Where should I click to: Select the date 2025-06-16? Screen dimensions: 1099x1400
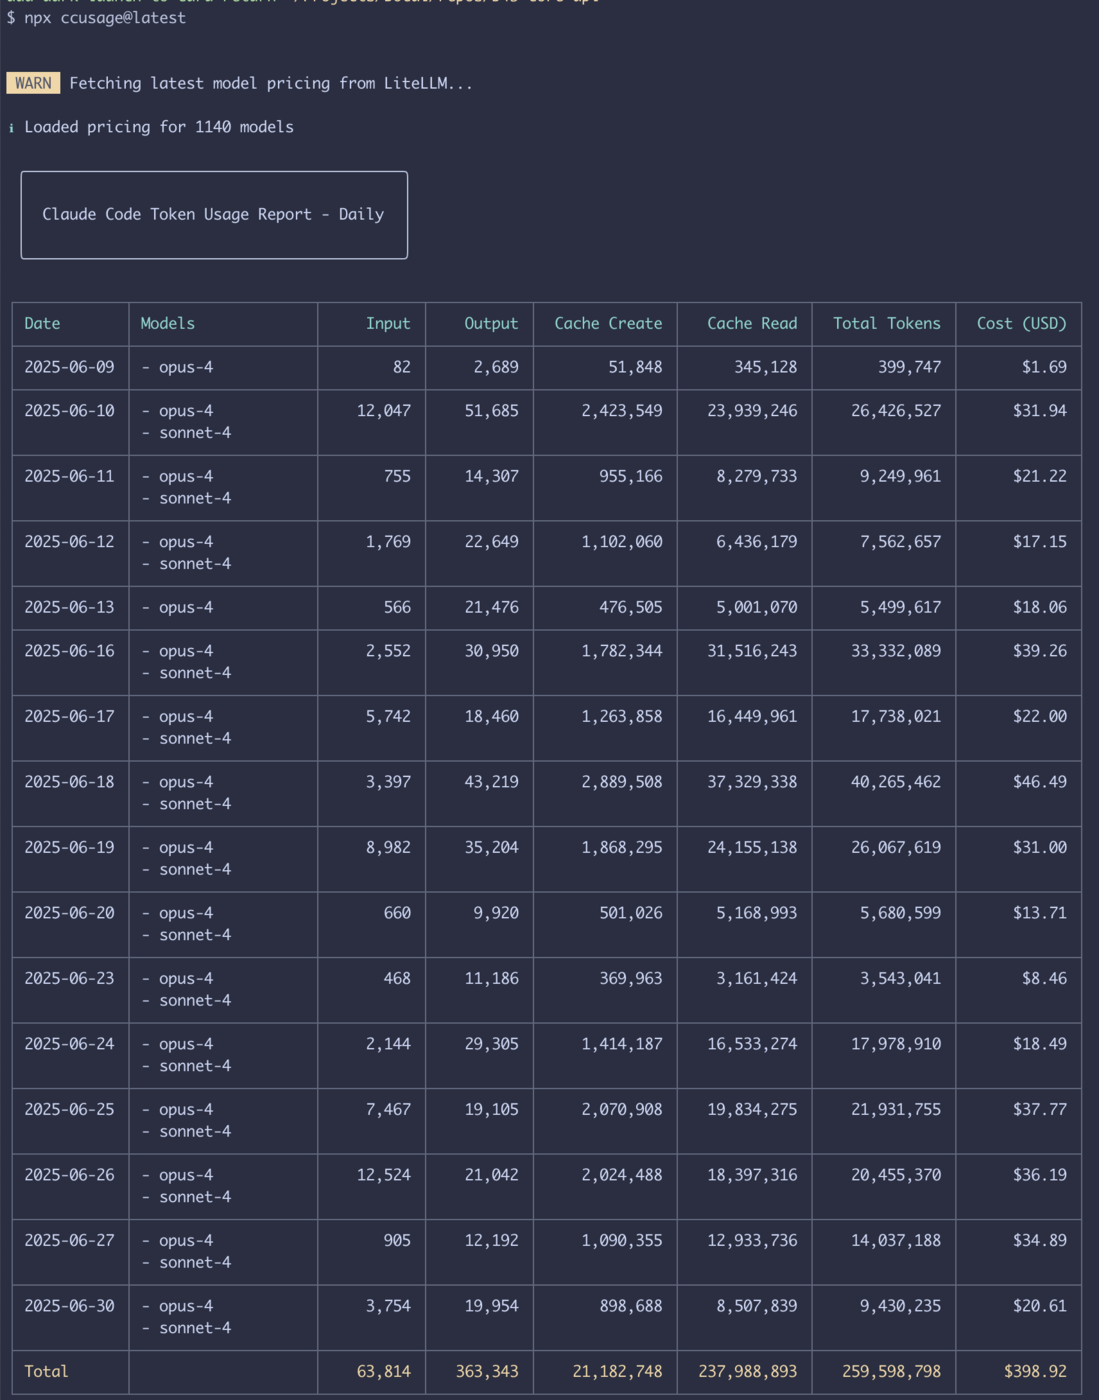(x=69, y=650)
